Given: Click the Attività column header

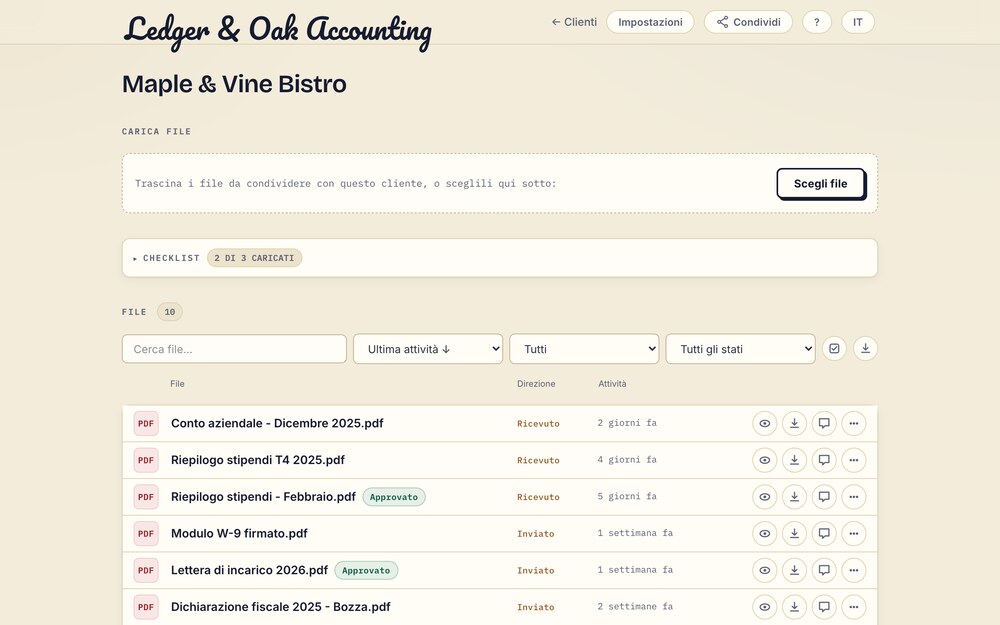Looking at the screenshot, I should click(x=612, y=384).
